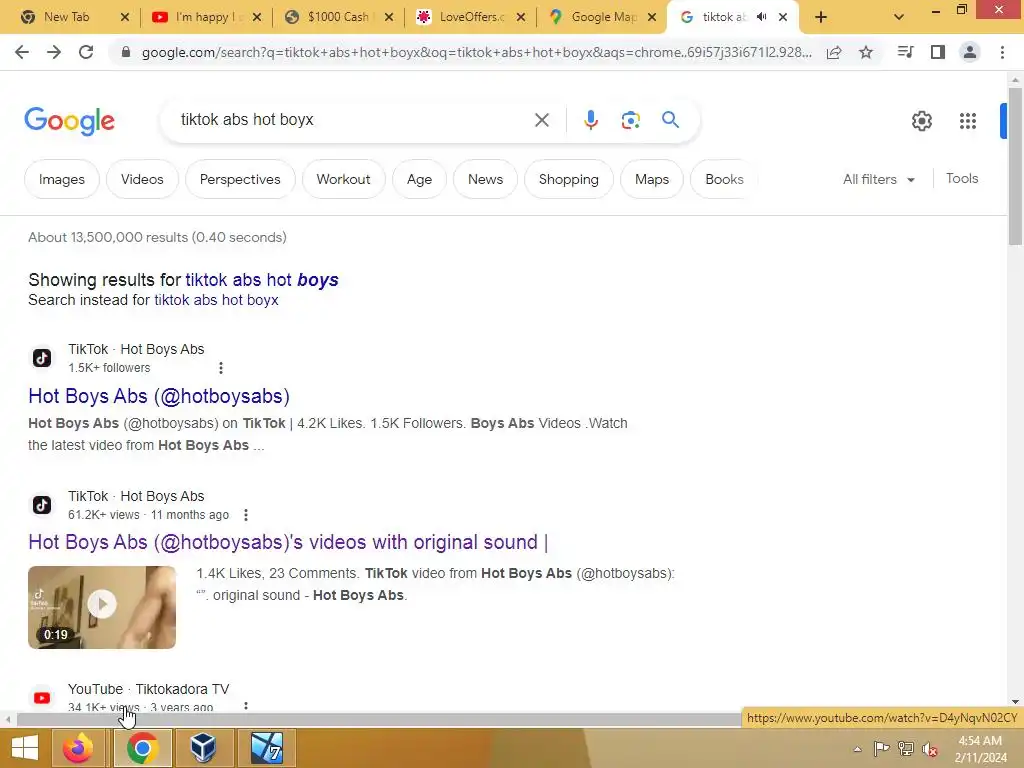Open Hot Boys Abs (@hotboysabs) result
1024x768 pixels.
[x=159, y=396]
